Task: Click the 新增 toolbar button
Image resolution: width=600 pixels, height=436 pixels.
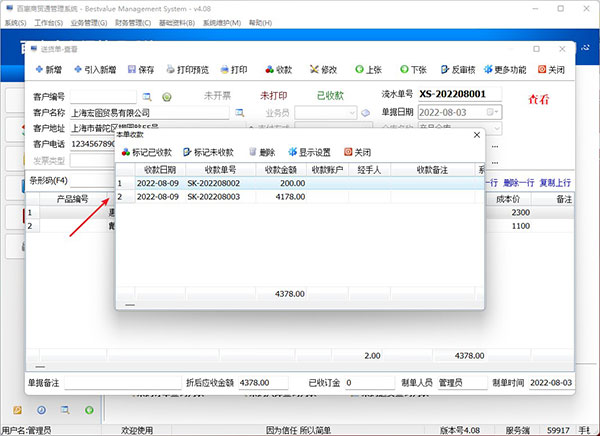Action: [x=49, y=70]
